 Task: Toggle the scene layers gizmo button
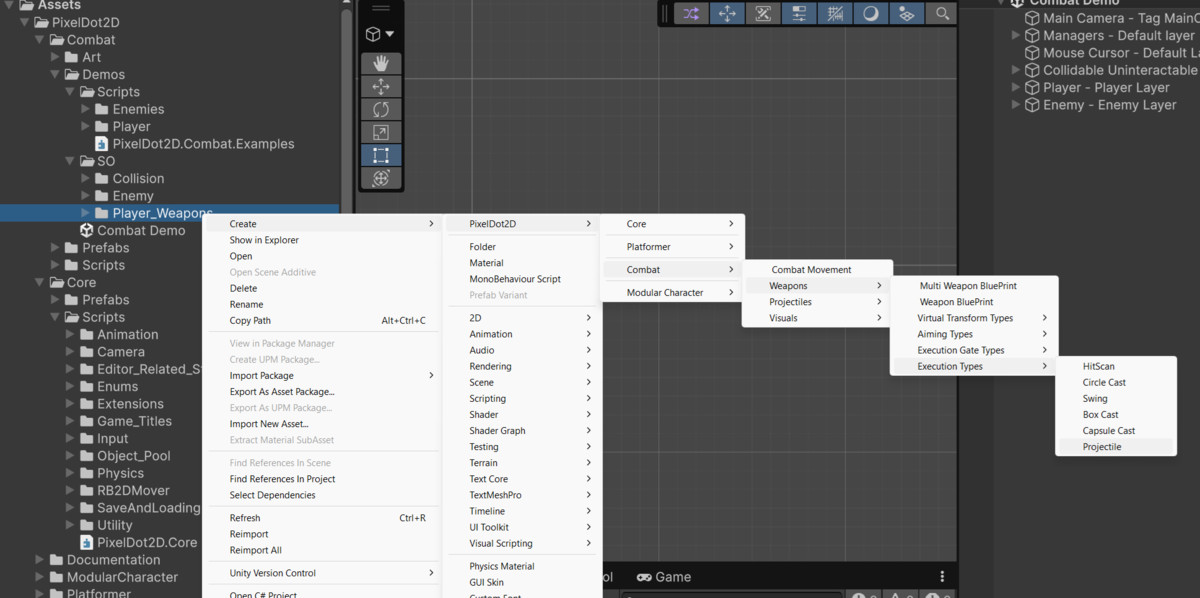pos(906,13)
